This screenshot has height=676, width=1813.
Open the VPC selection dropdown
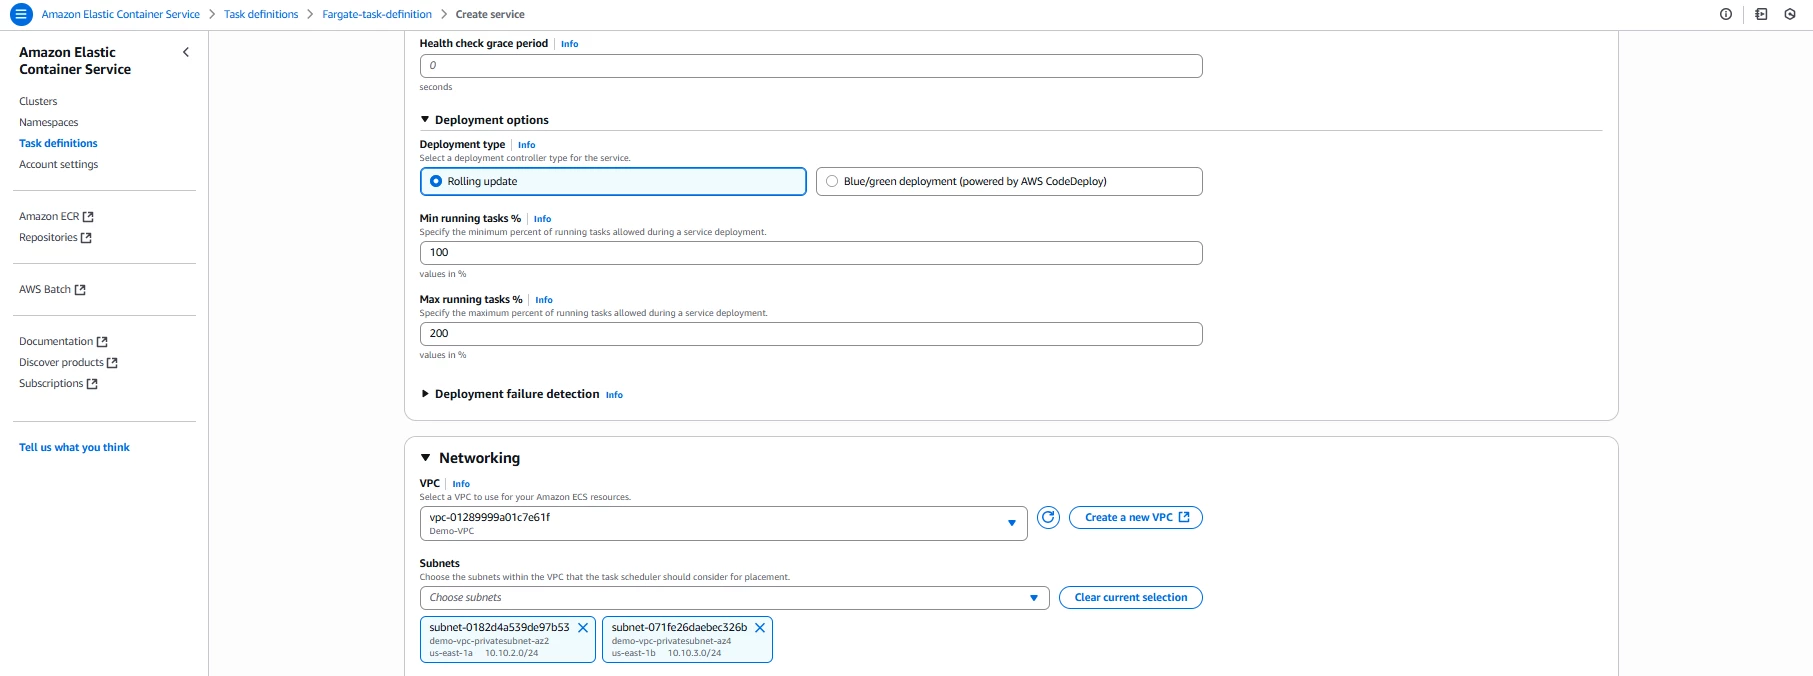723,524
